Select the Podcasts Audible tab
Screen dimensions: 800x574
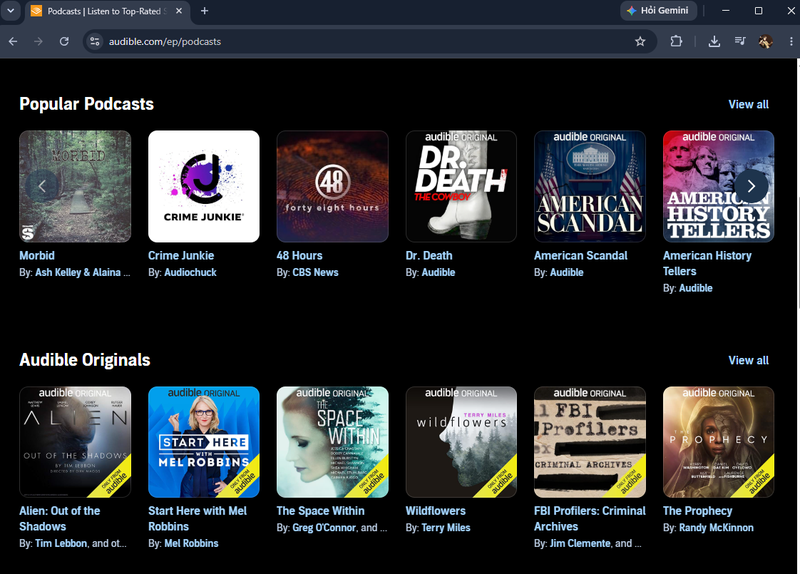click(x=105, y=11)
